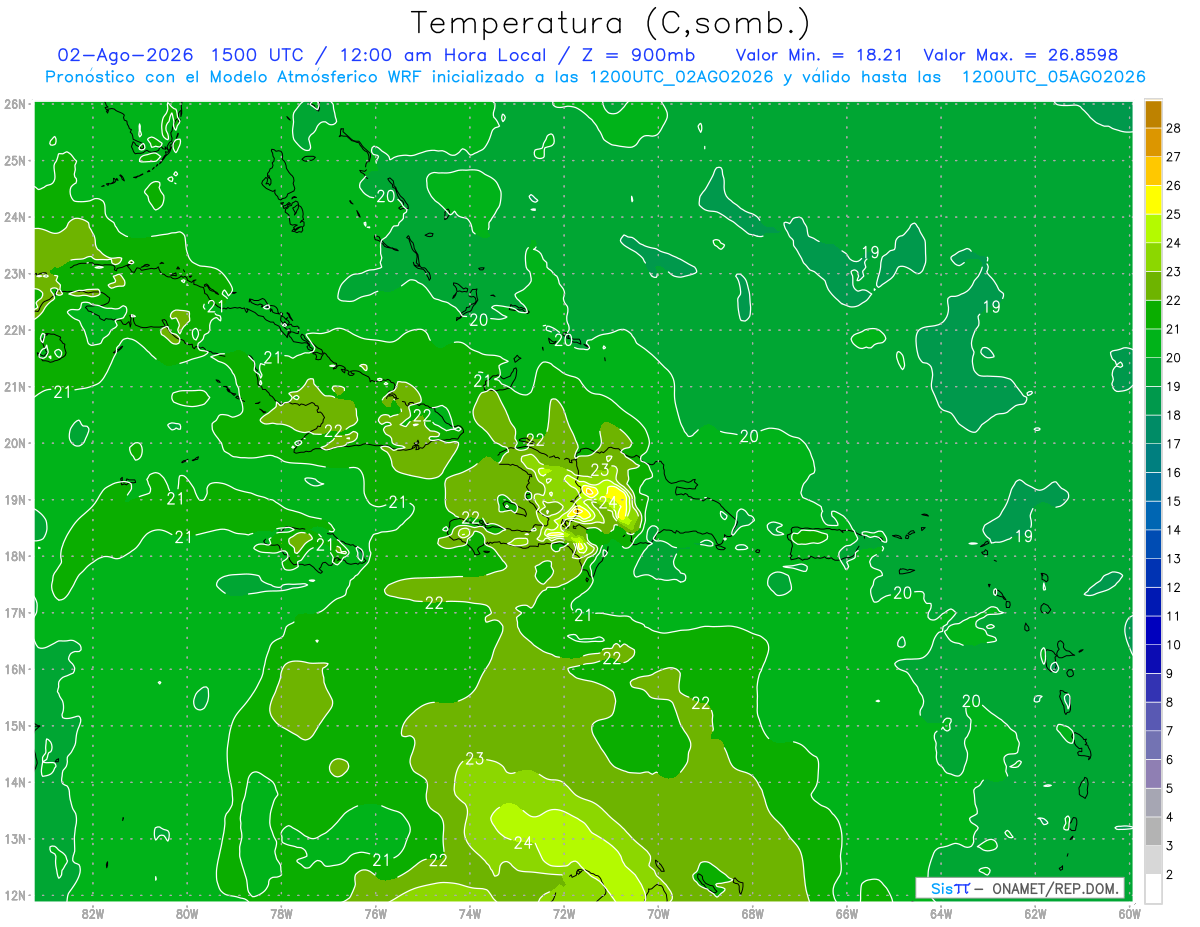The image size is (1200, 927).
Task: Click the "12N" latitude axis label
Action: (x=15, y=895)
